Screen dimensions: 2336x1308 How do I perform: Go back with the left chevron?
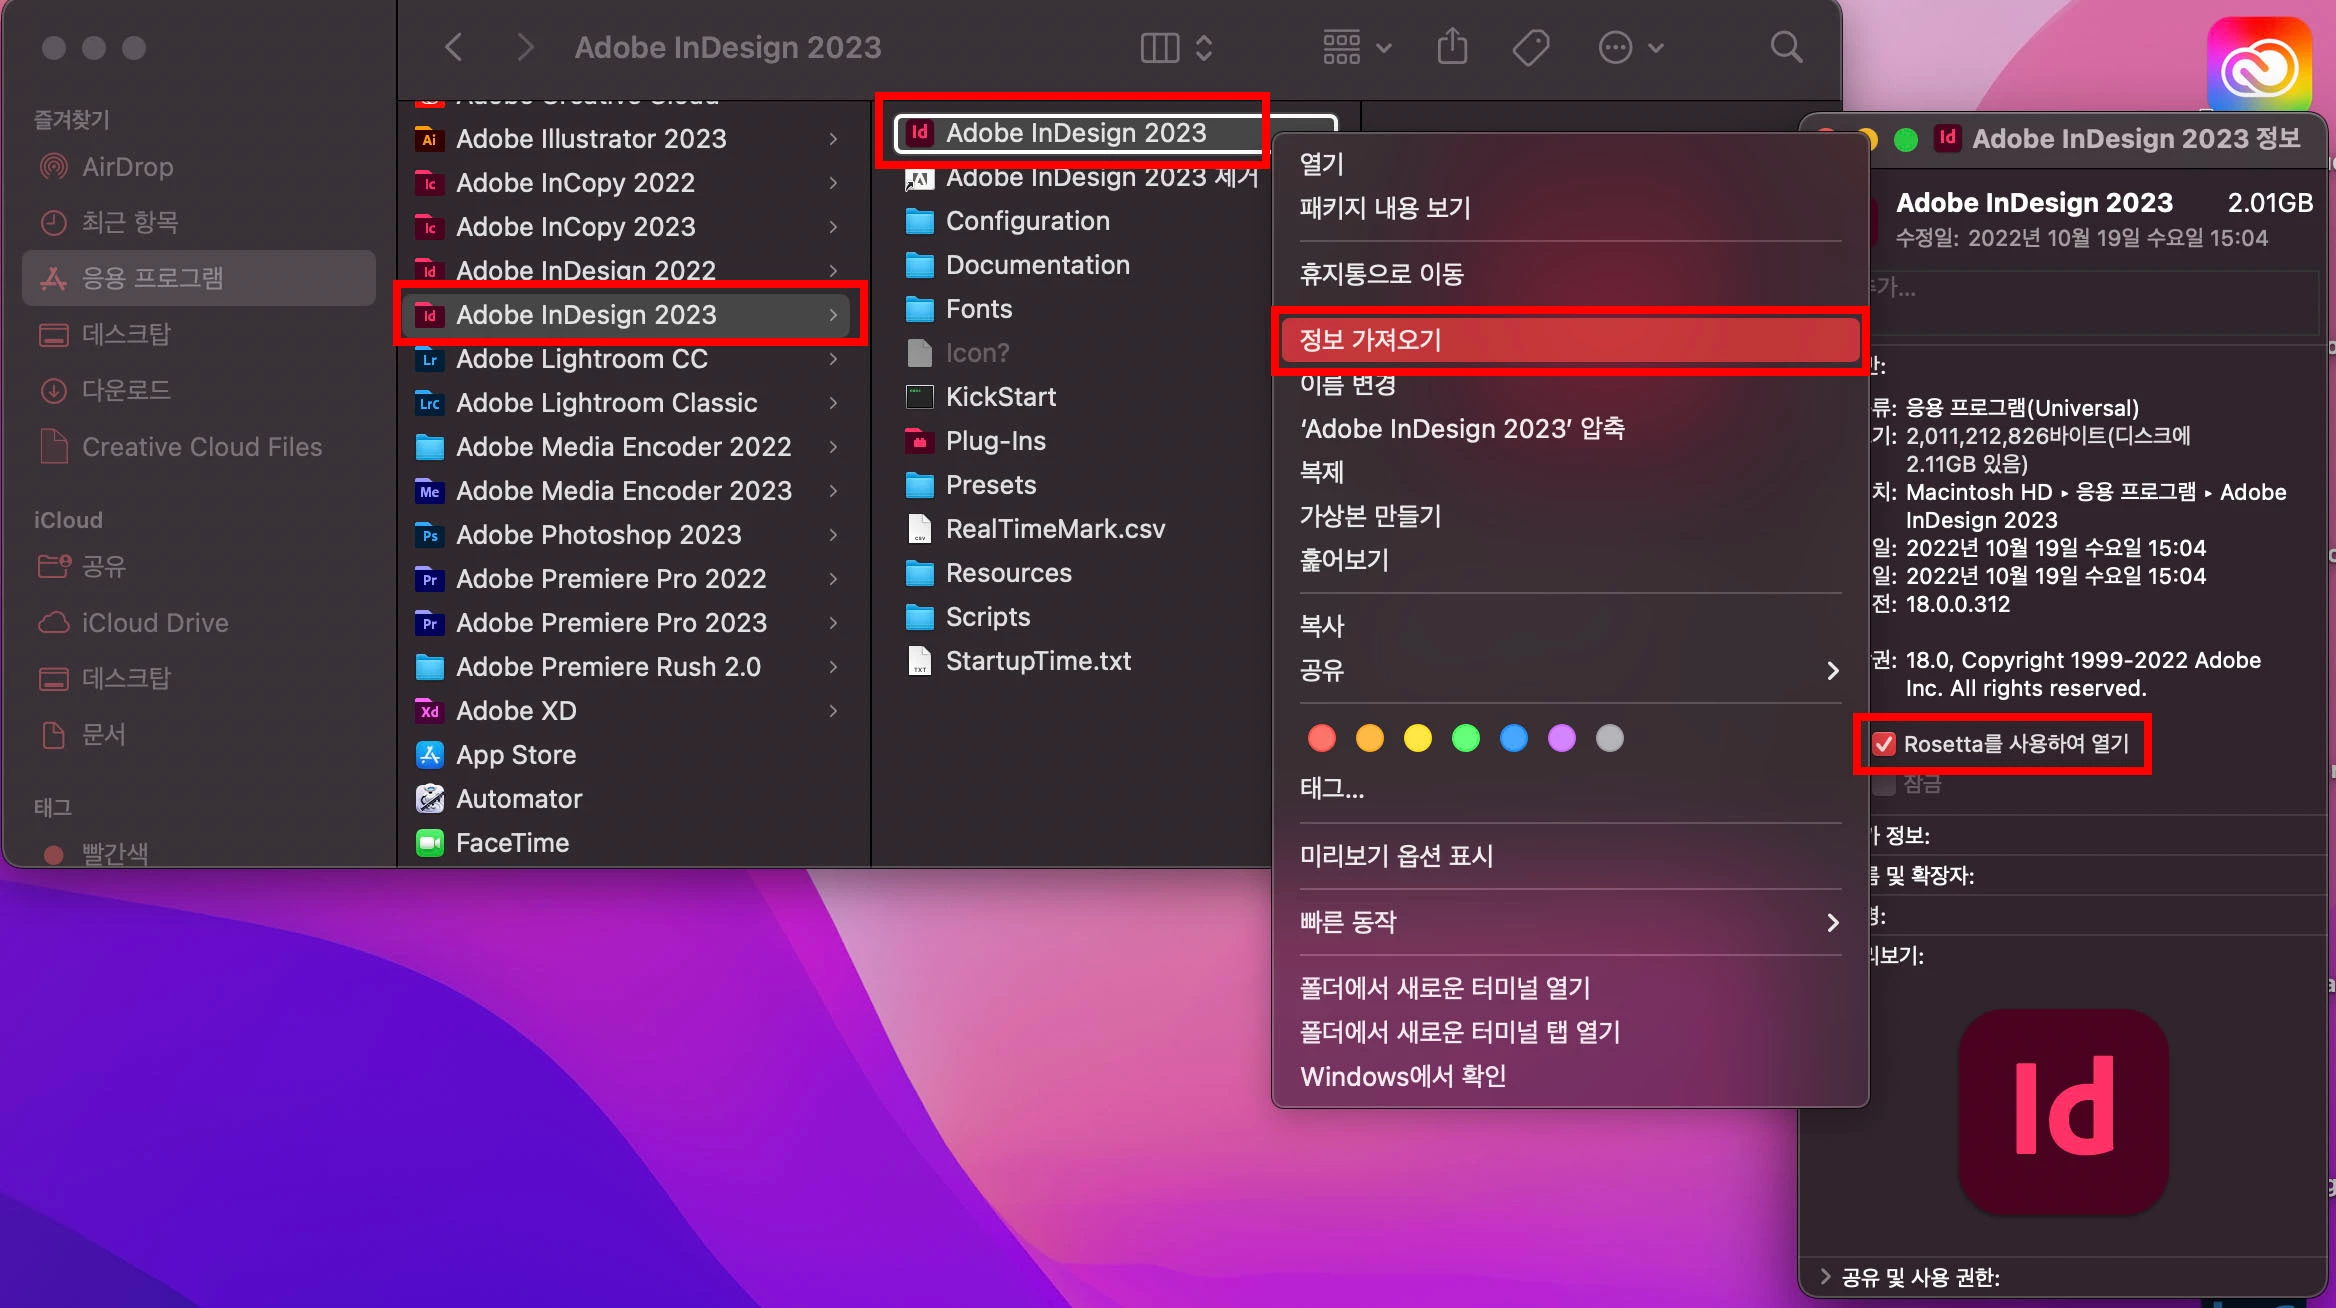pos(454,47)
